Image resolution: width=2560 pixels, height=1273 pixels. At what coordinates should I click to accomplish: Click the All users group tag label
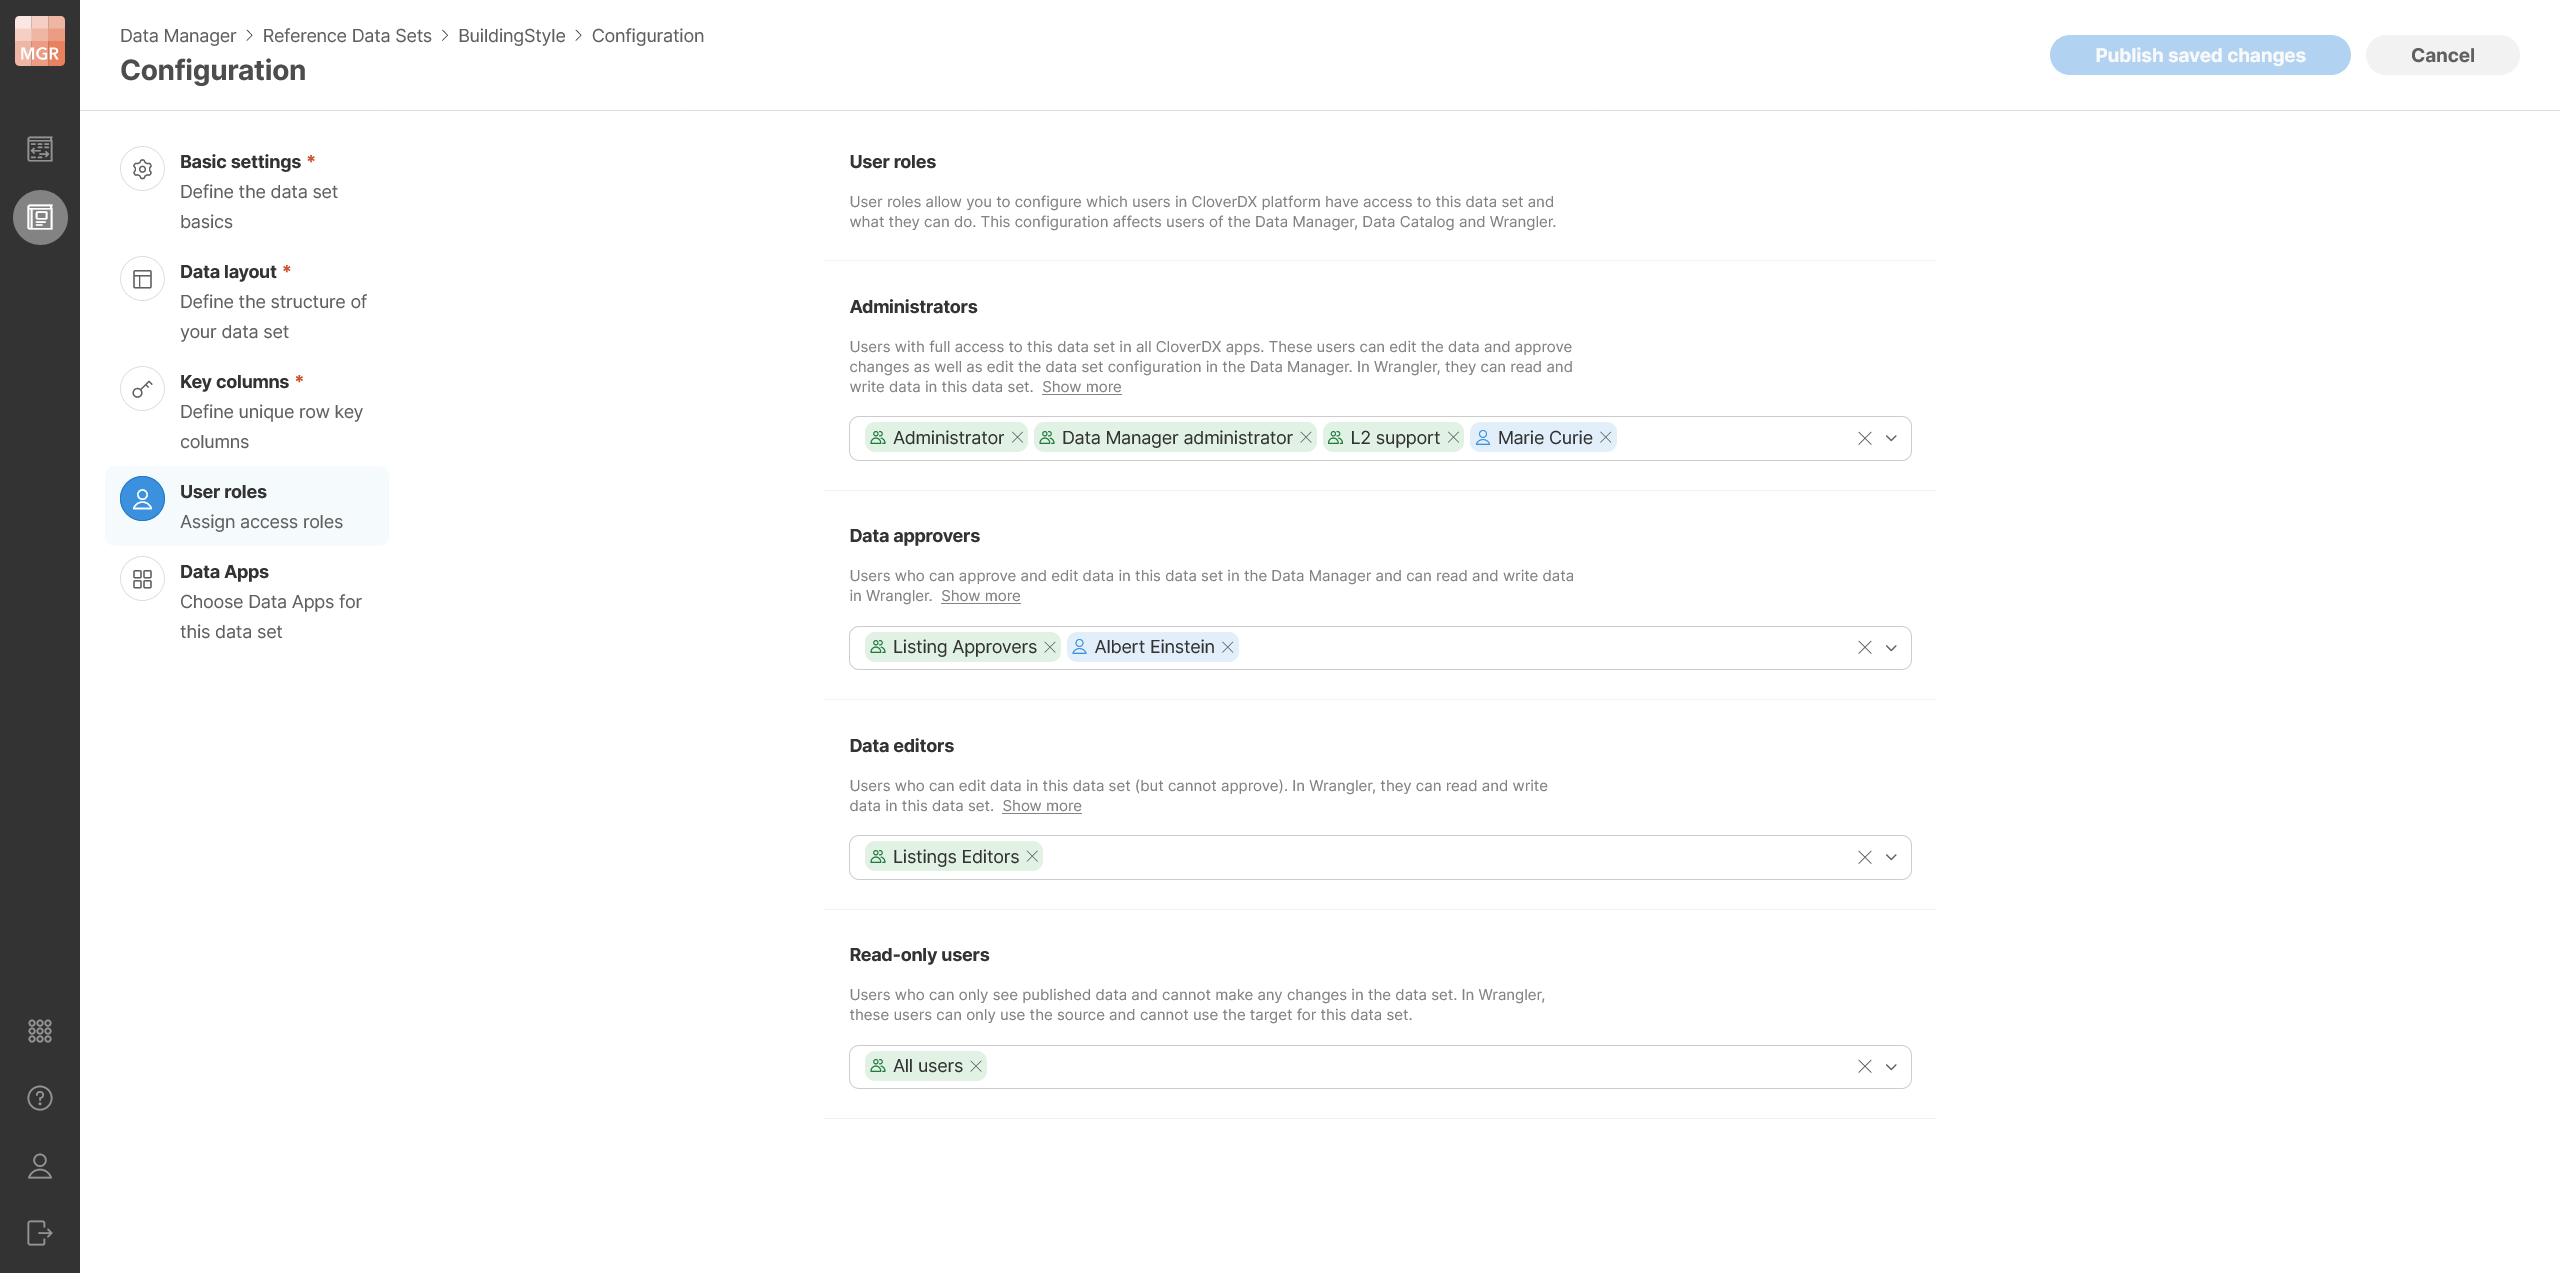tap(928, 1066)
